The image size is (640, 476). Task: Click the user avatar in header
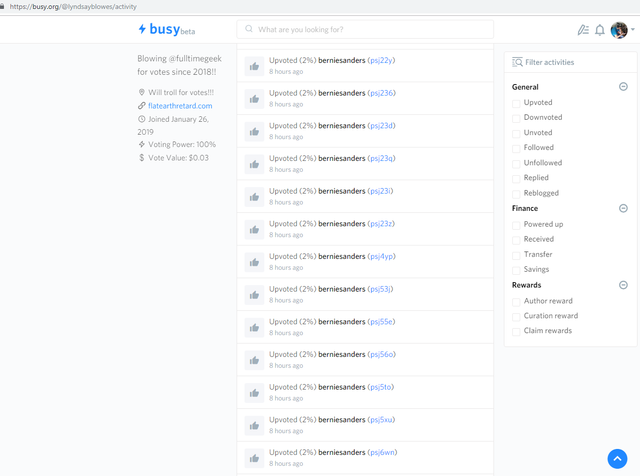point(619,30)
